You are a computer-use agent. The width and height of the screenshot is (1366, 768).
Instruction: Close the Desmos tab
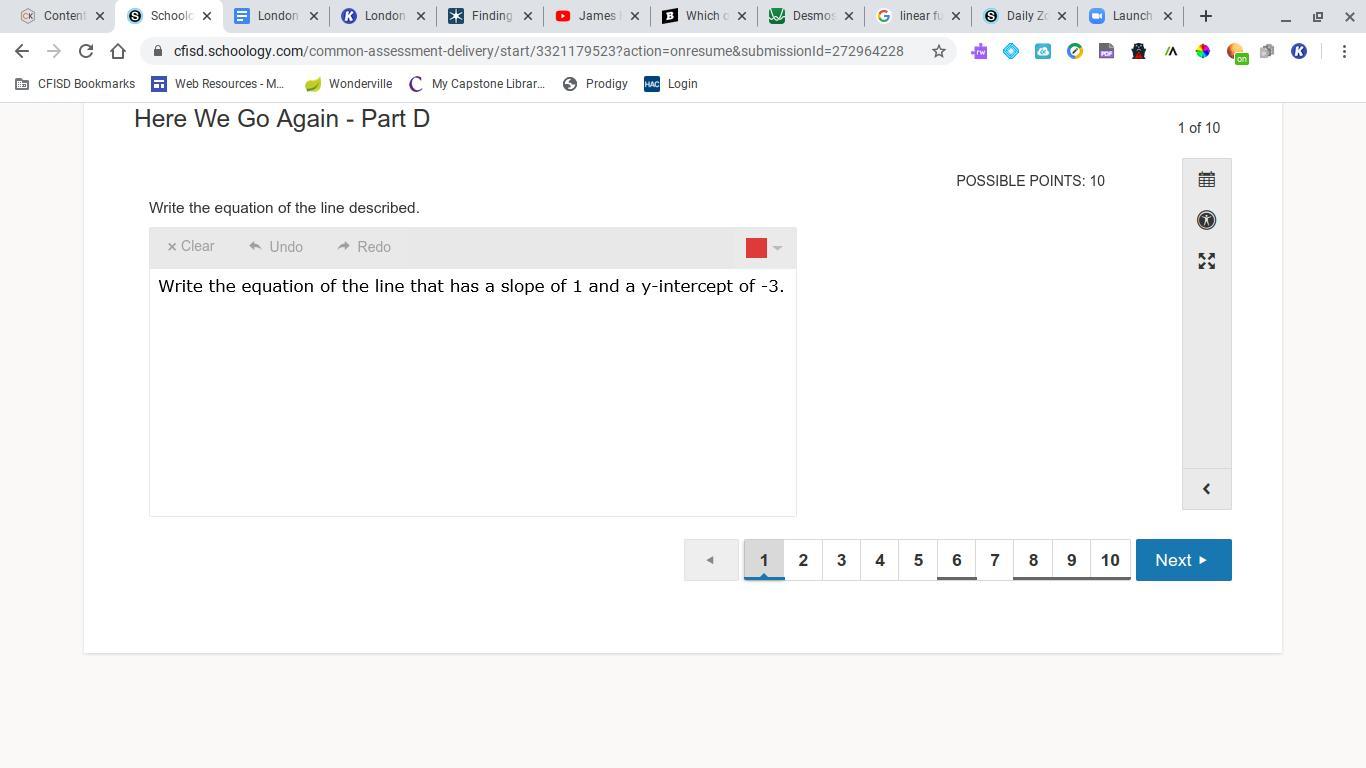[x=849, y=16]
